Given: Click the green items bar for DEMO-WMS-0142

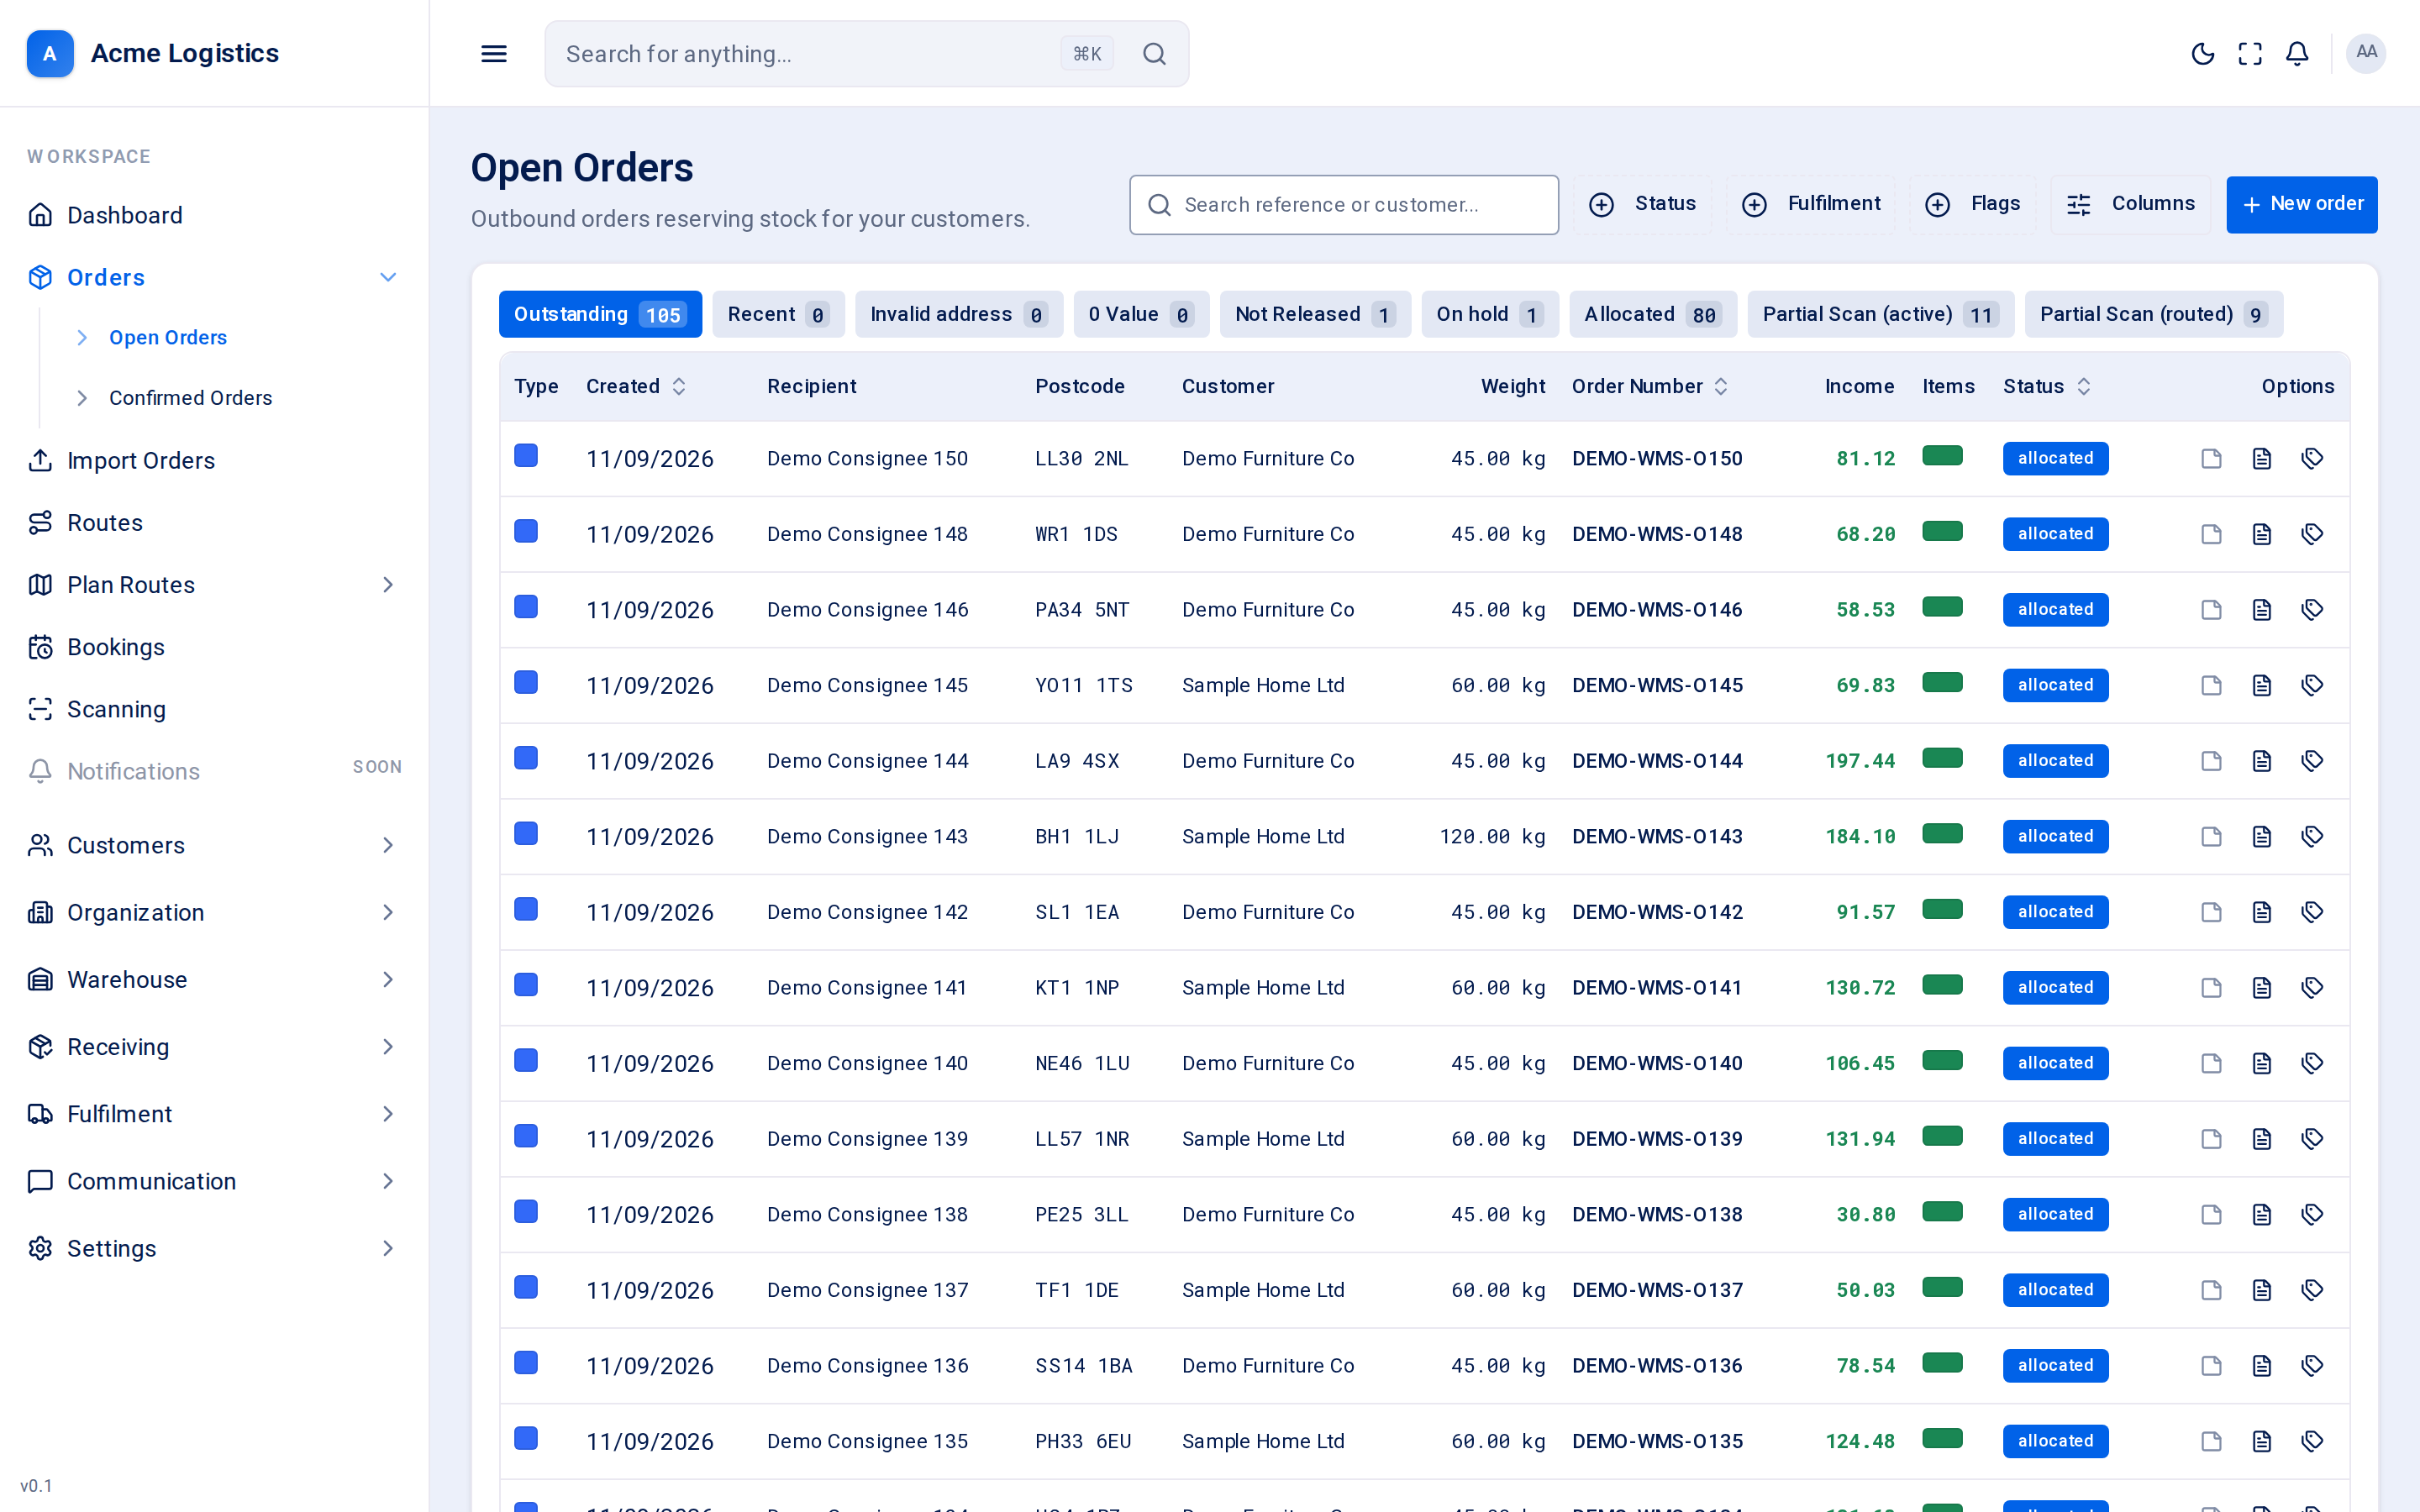Looking at the screenshot, I should (x=1942, y=909).
